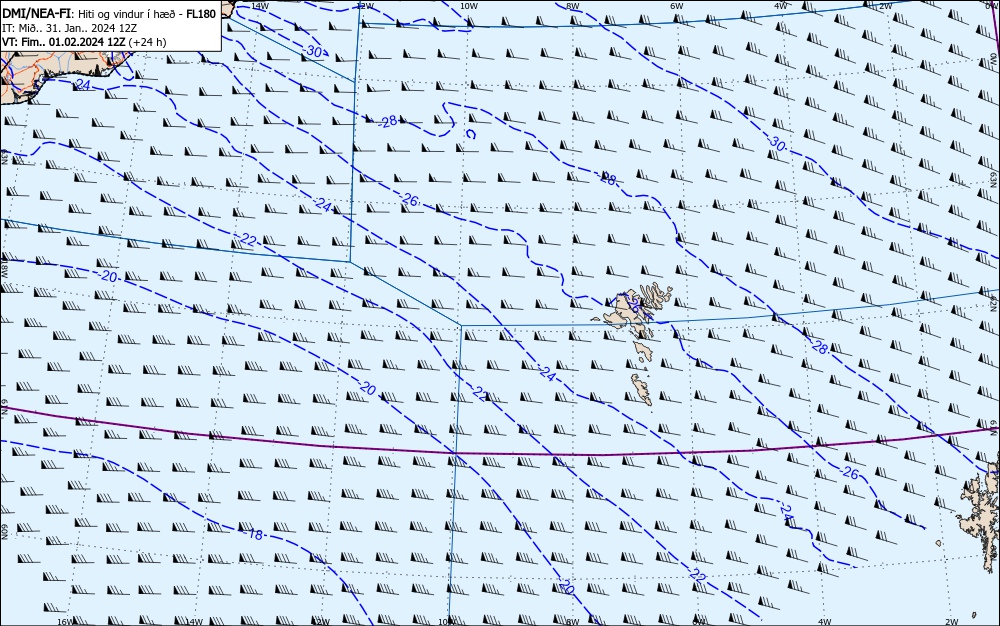Screen dimensions: 1000x626
Task: Click the -26 label near the Shetland coast
Action: 849,473
